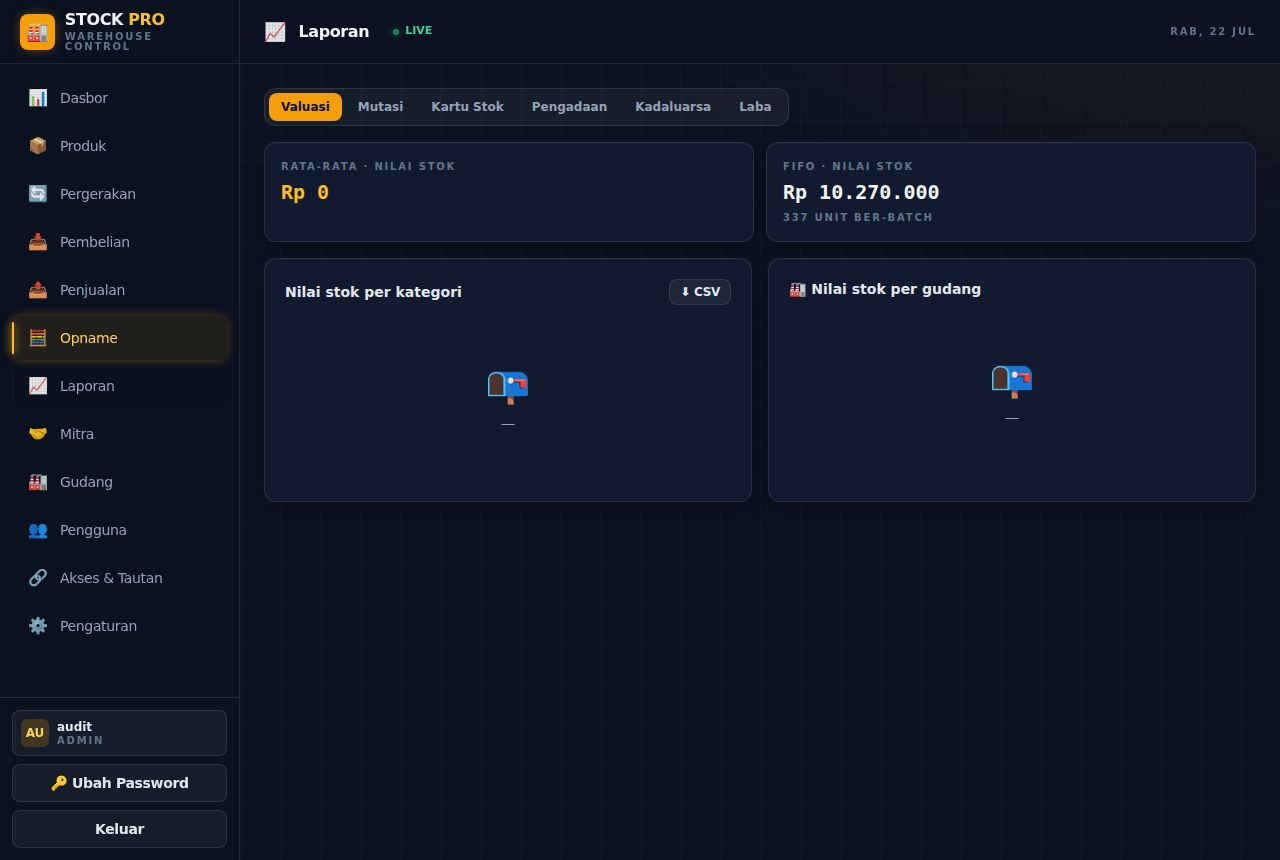Click the Pembelian inbox tray icon
The width and height of the screenshot is (1280, 860).
[38, 242]
